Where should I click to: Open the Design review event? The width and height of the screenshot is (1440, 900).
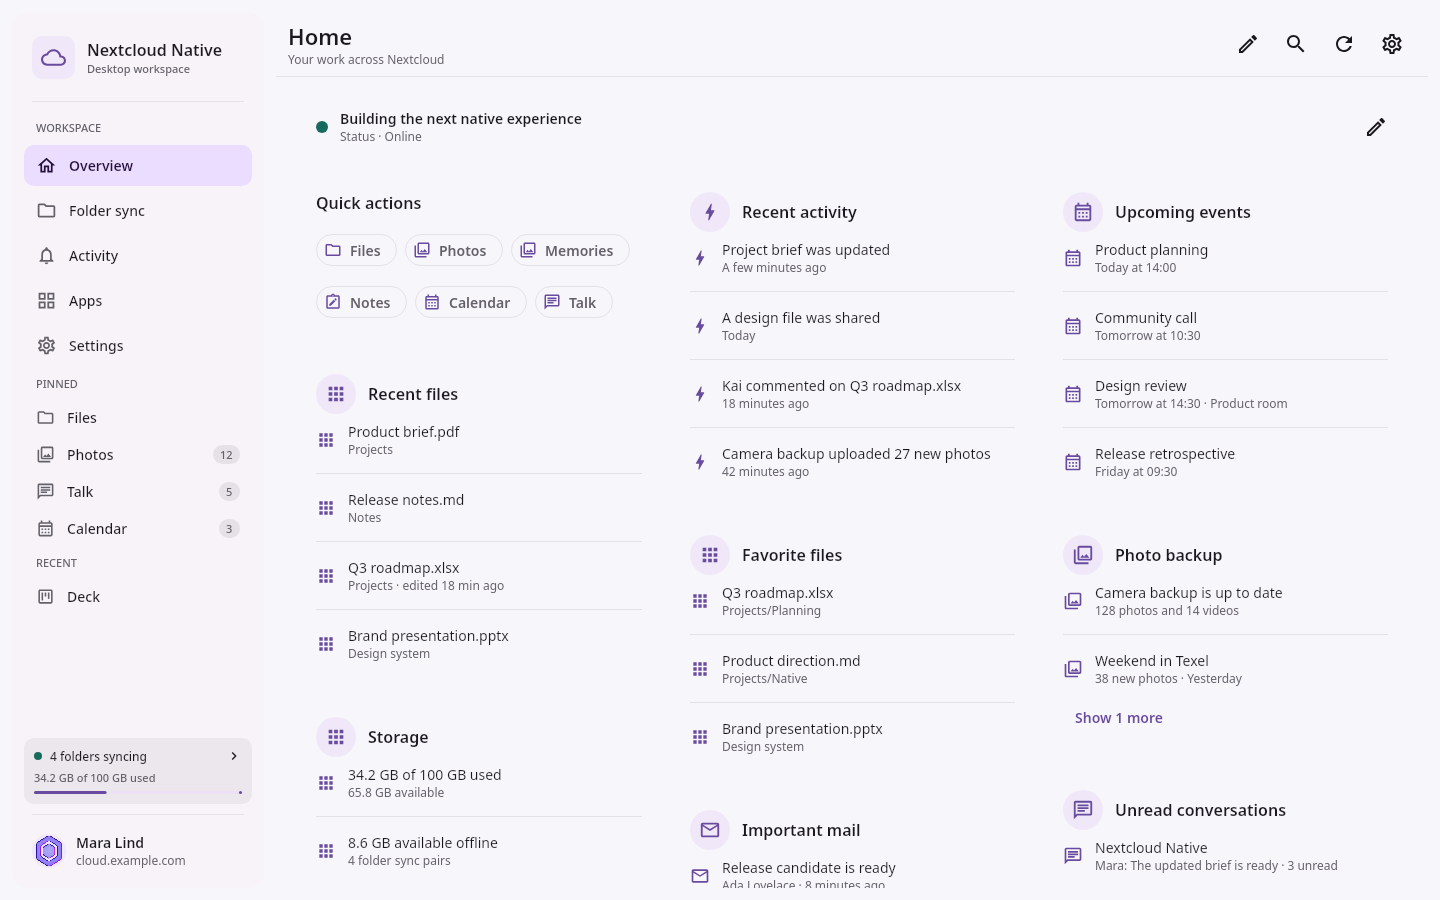tap(1225, 394)
